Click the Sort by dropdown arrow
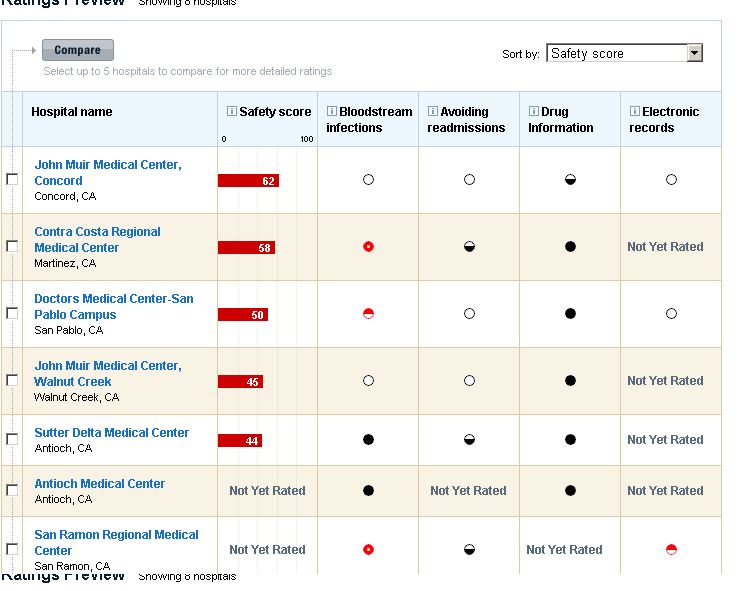This screenshot has height=591, width=754. point(694,53)
